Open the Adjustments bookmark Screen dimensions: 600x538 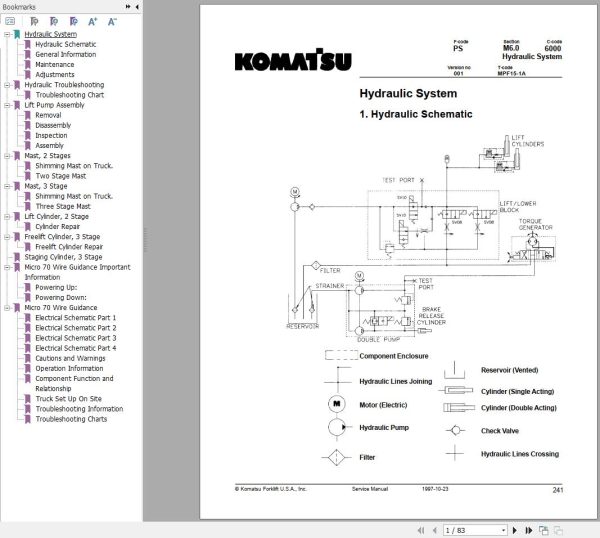pos(55,75)
